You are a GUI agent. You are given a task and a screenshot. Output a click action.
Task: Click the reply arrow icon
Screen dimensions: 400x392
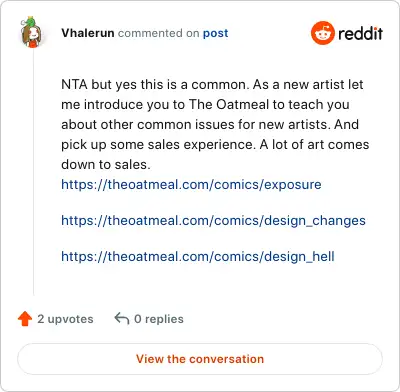[122, 318]
